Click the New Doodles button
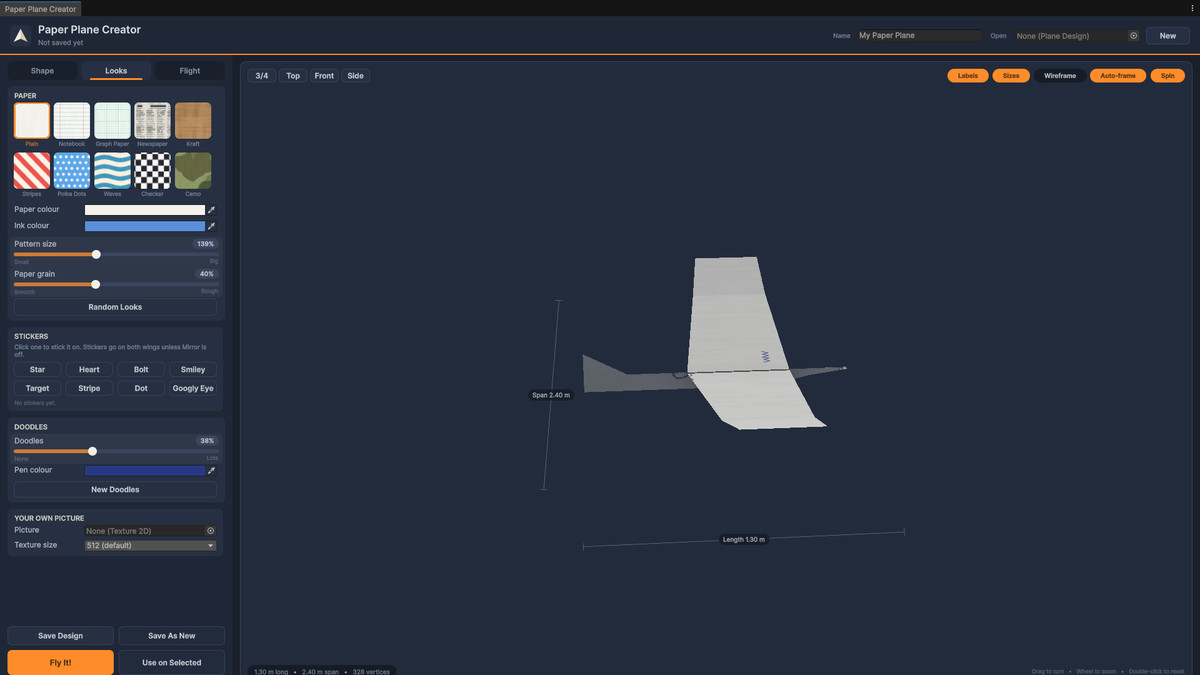 pyautogui.click(x=116, y=490)
